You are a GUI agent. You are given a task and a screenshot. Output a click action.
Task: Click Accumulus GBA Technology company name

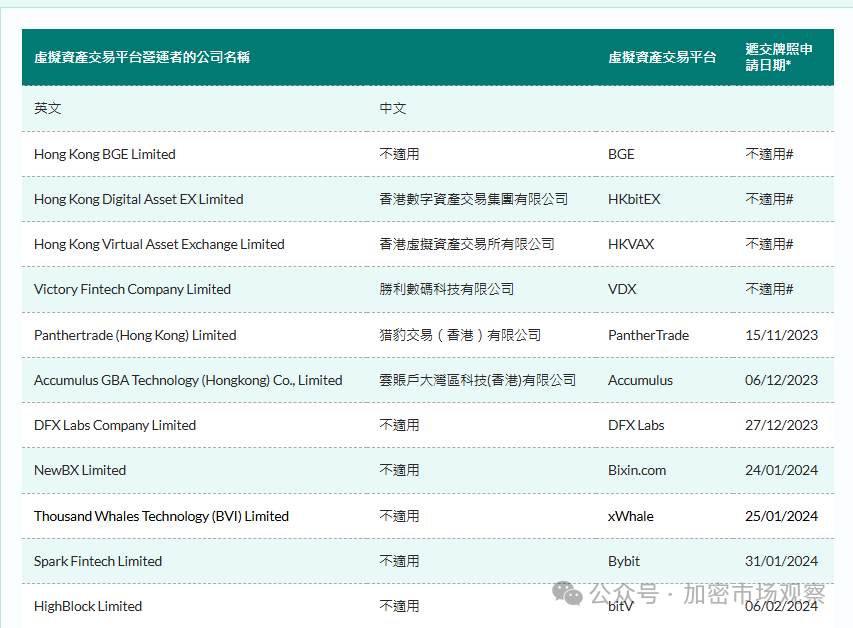coord(188,380)
